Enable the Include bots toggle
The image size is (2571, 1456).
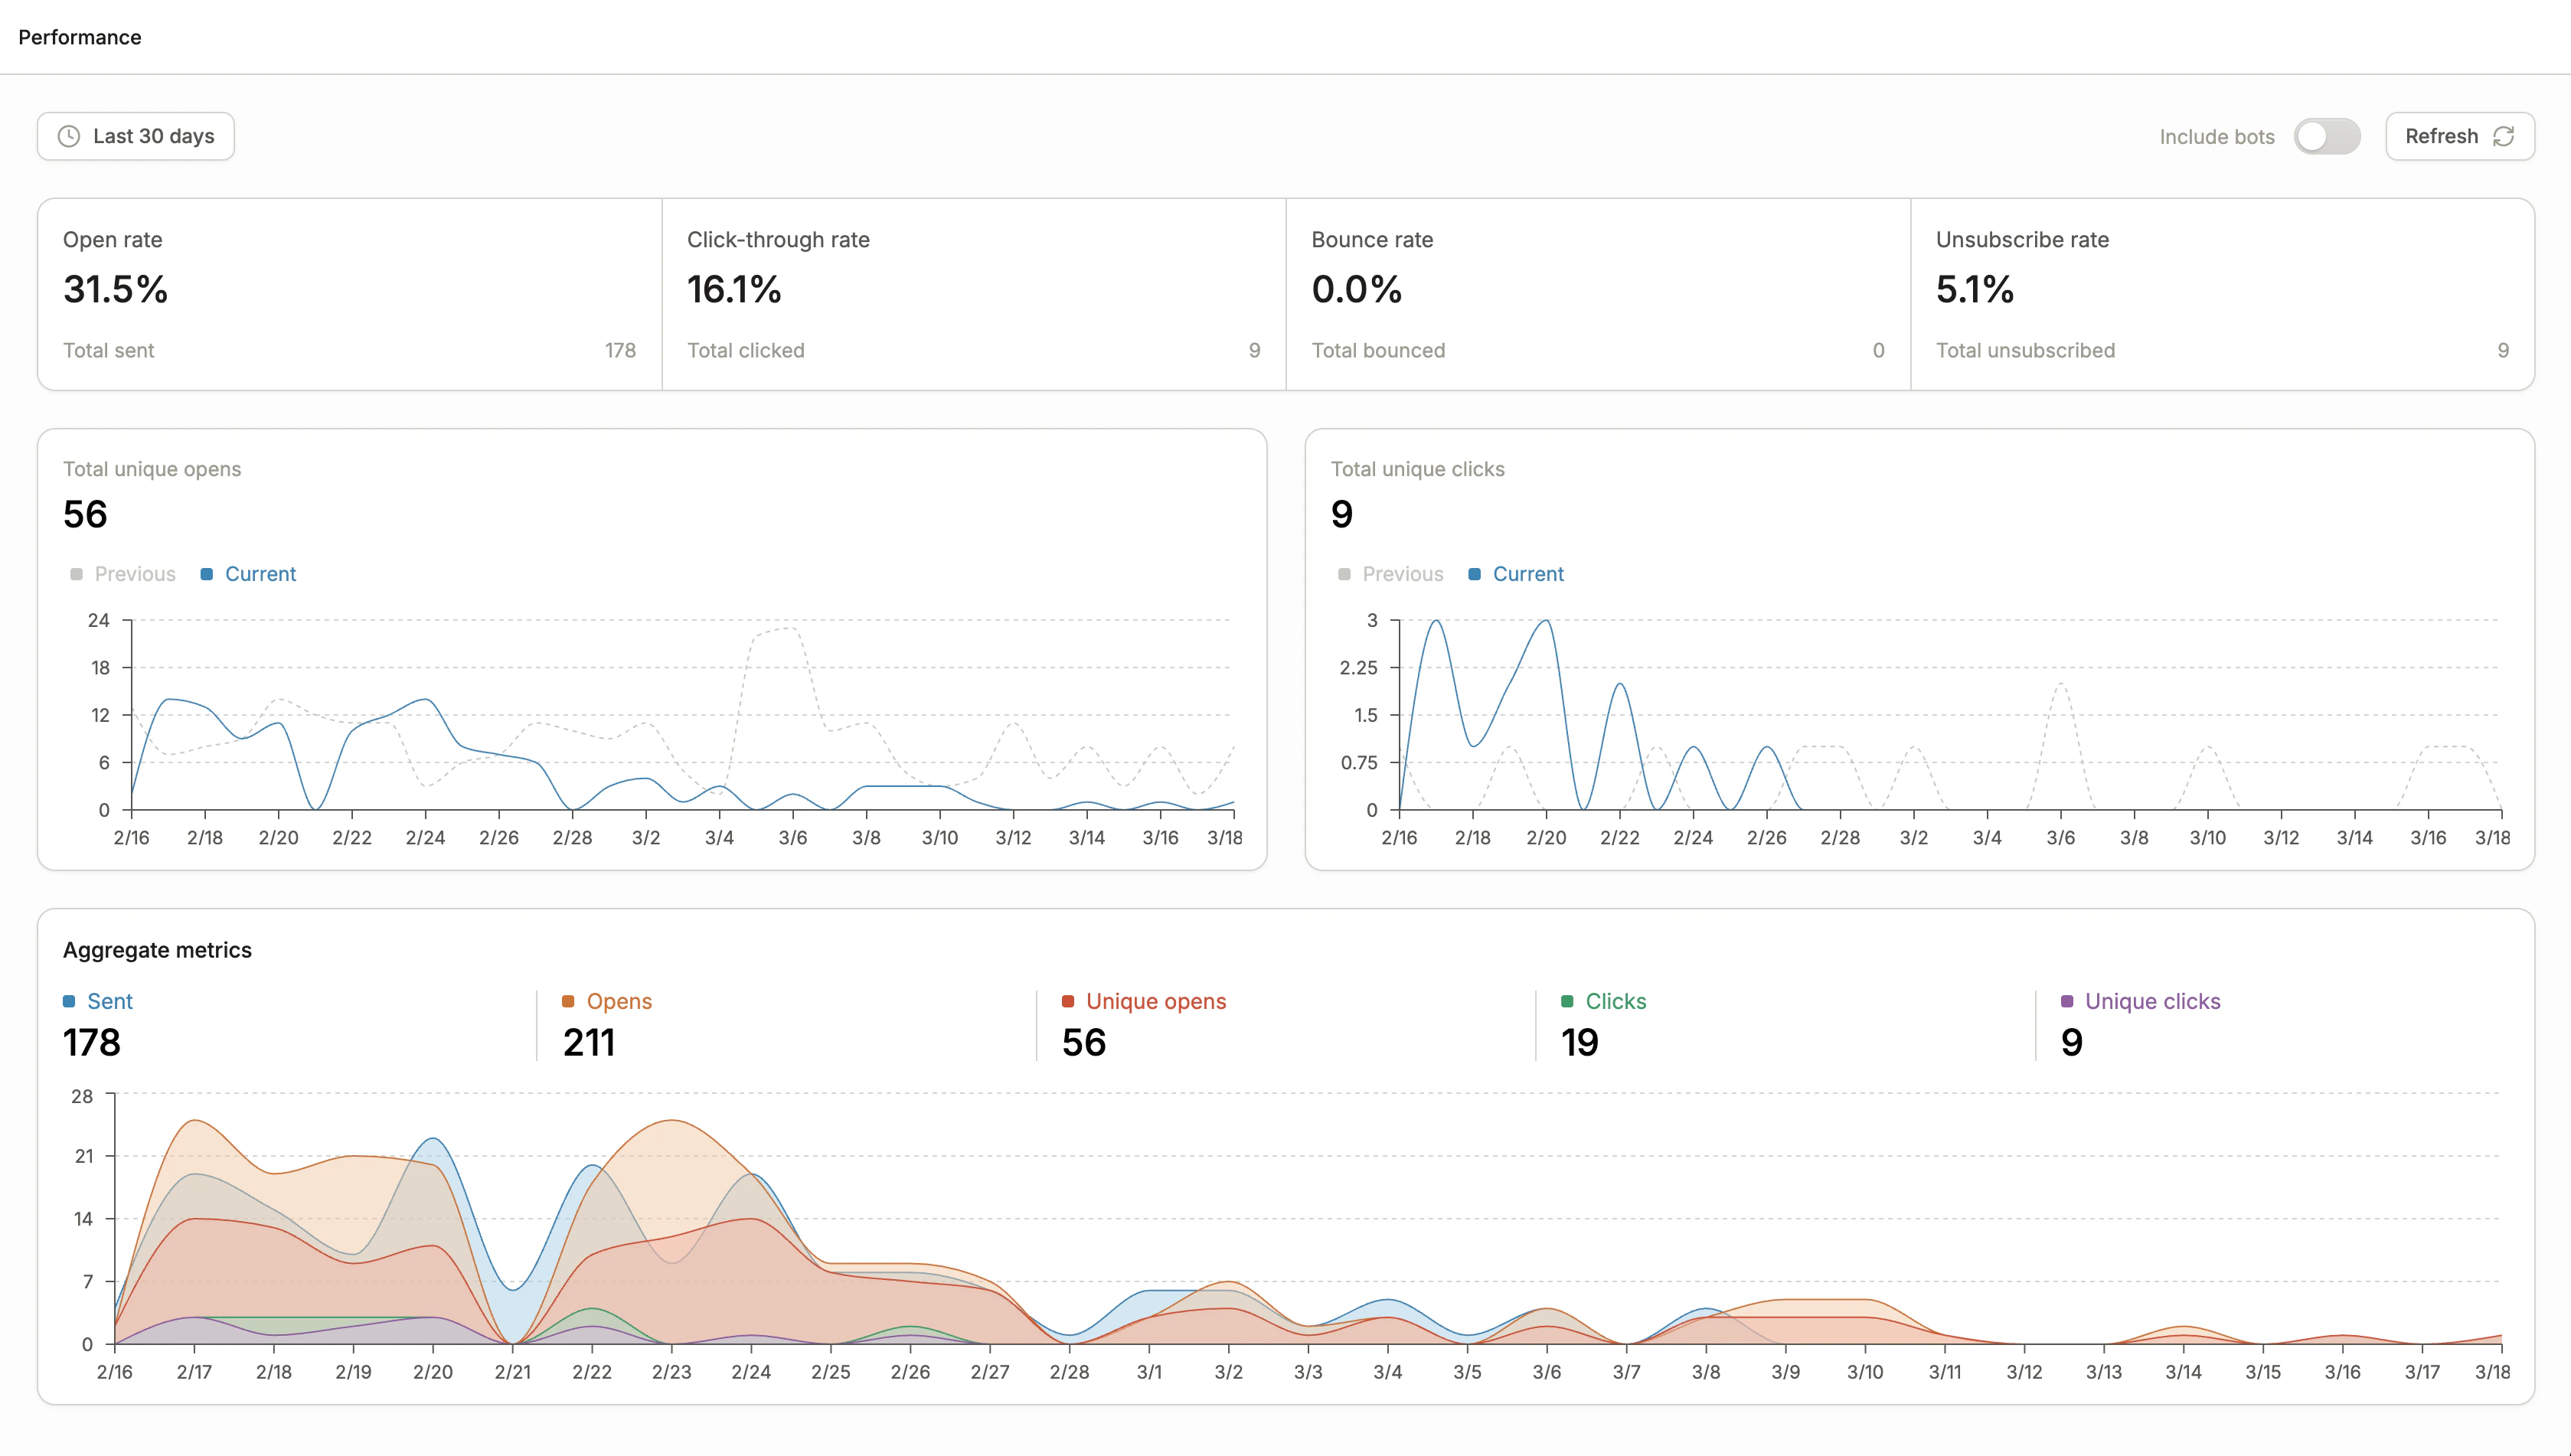2328,136
